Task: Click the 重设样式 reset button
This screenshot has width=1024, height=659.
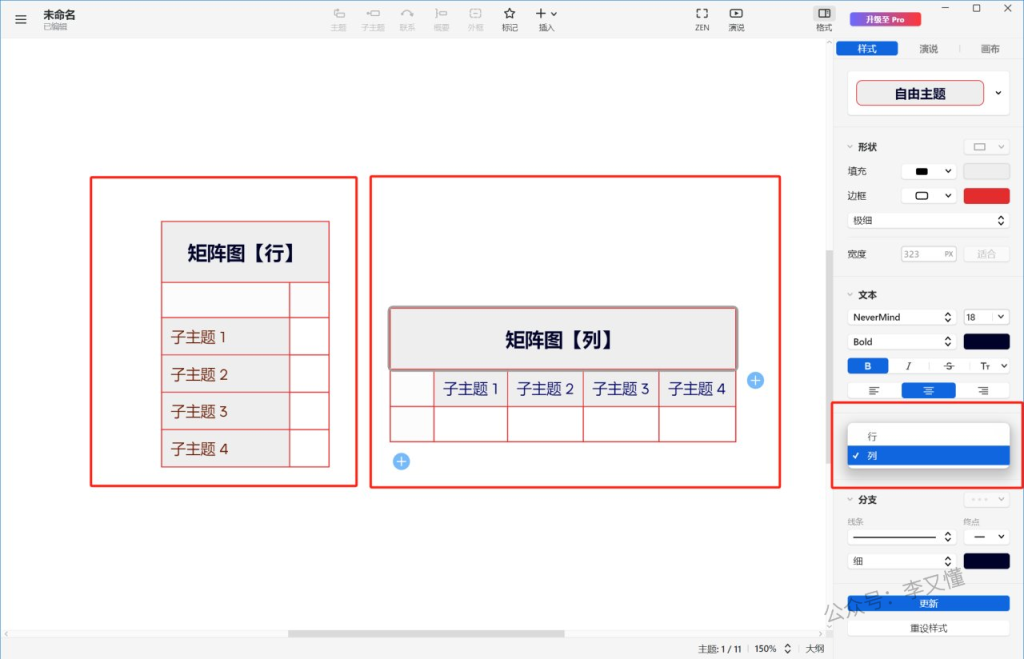Action: (928, 628)
